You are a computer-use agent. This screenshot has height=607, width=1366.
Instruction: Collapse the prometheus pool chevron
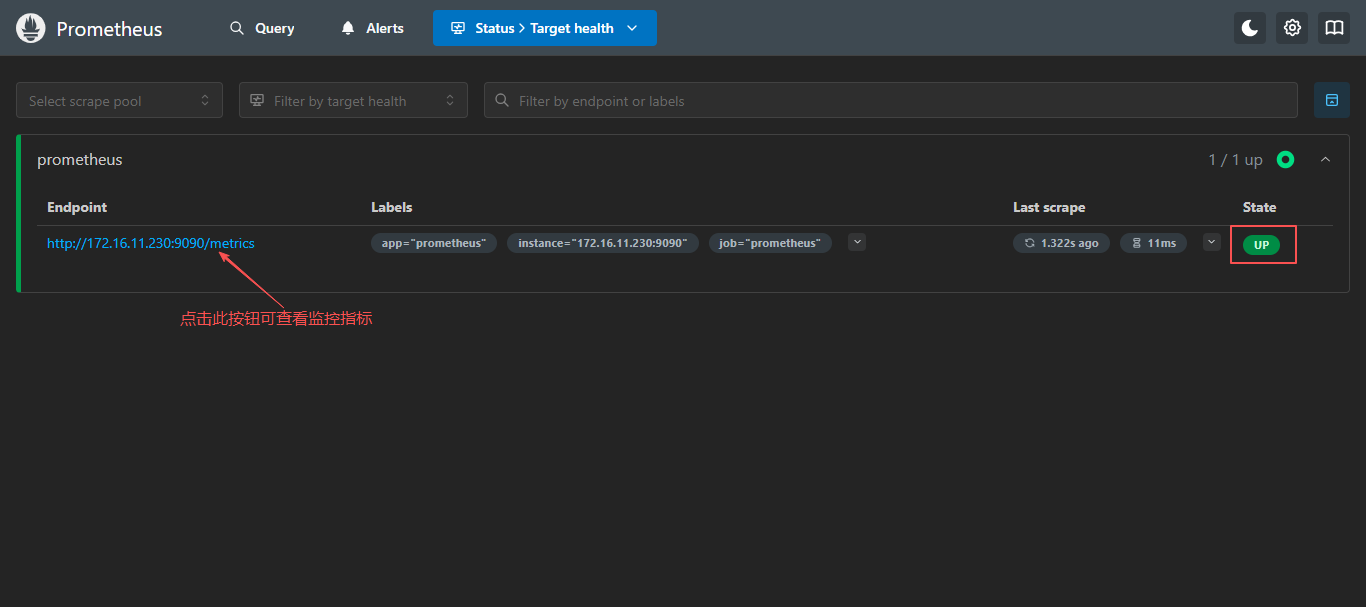tap(1326, 160)
